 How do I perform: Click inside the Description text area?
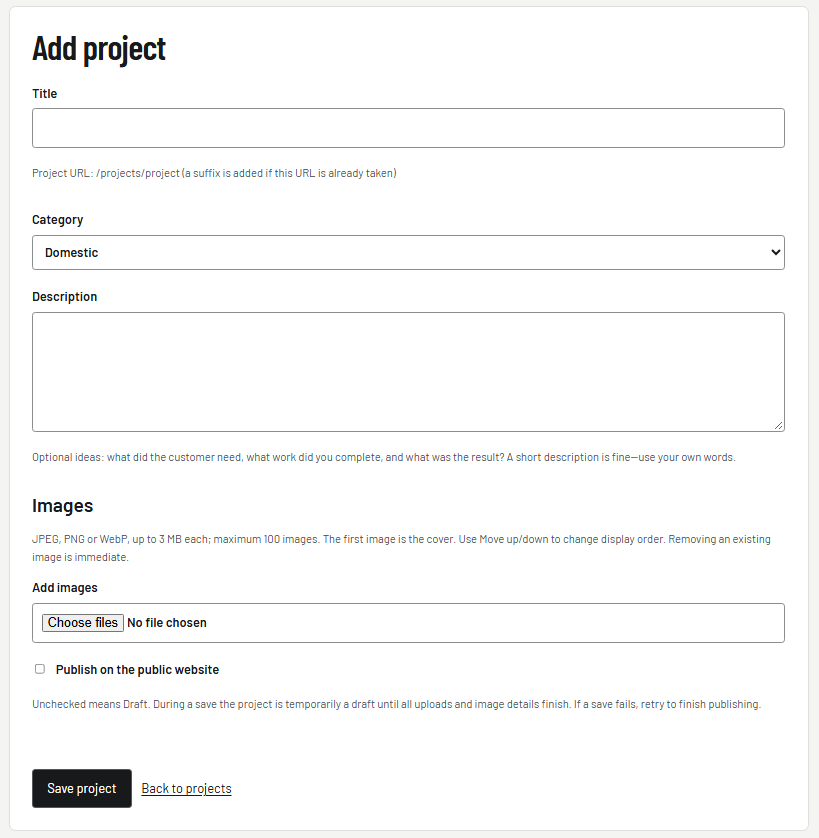tap(408, 371)
